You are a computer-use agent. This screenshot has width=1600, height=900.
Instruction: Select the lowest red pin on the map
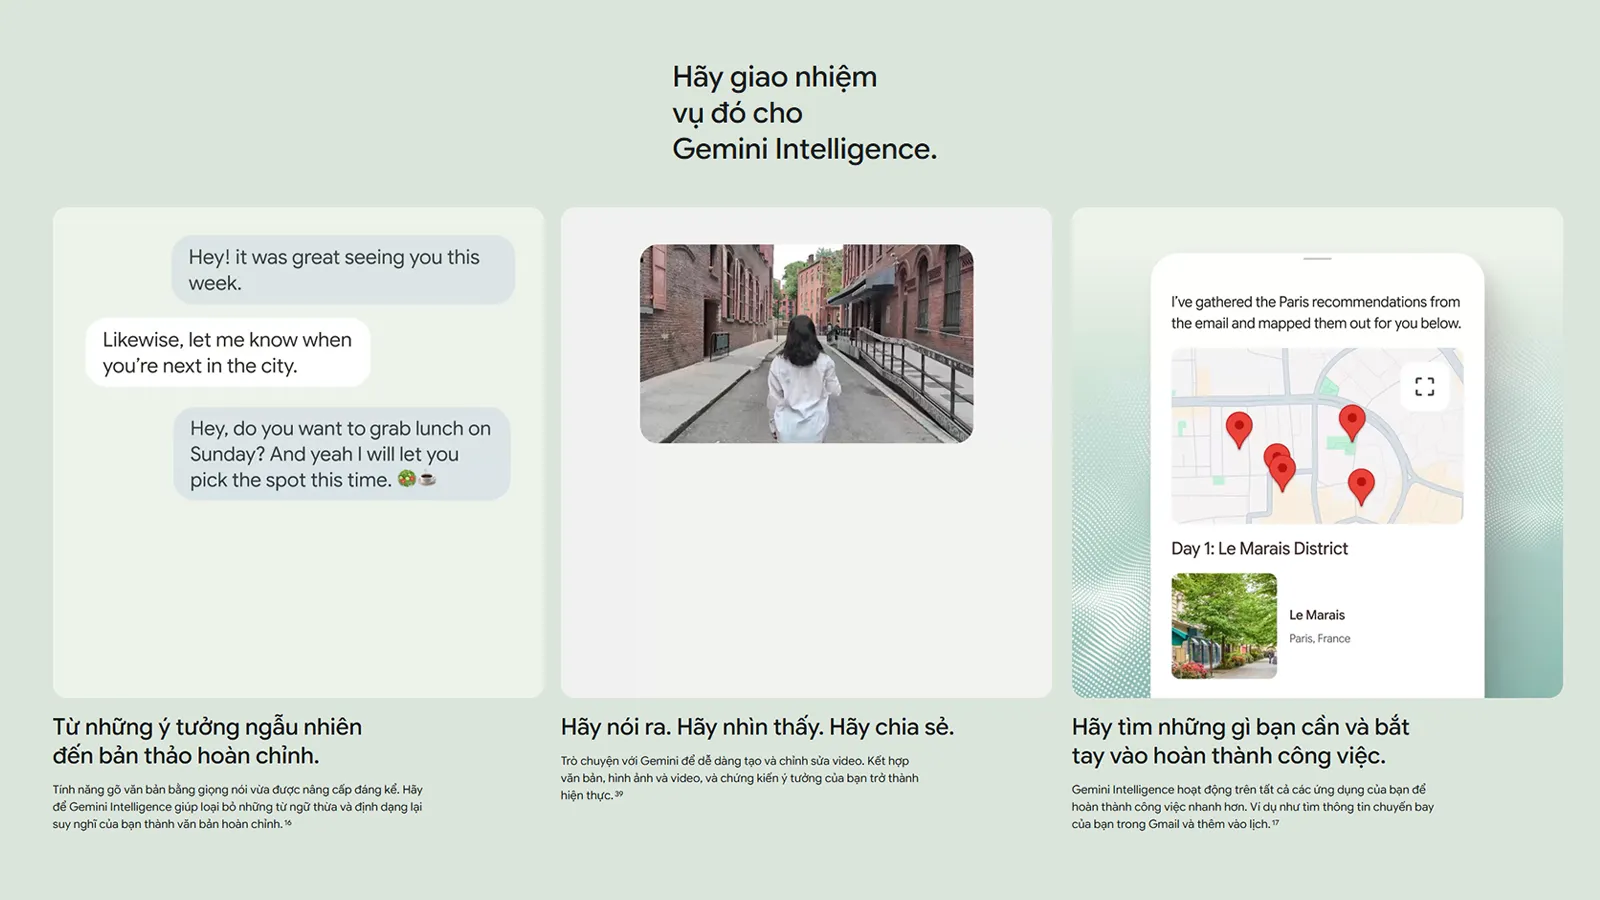click(1361, 486)
